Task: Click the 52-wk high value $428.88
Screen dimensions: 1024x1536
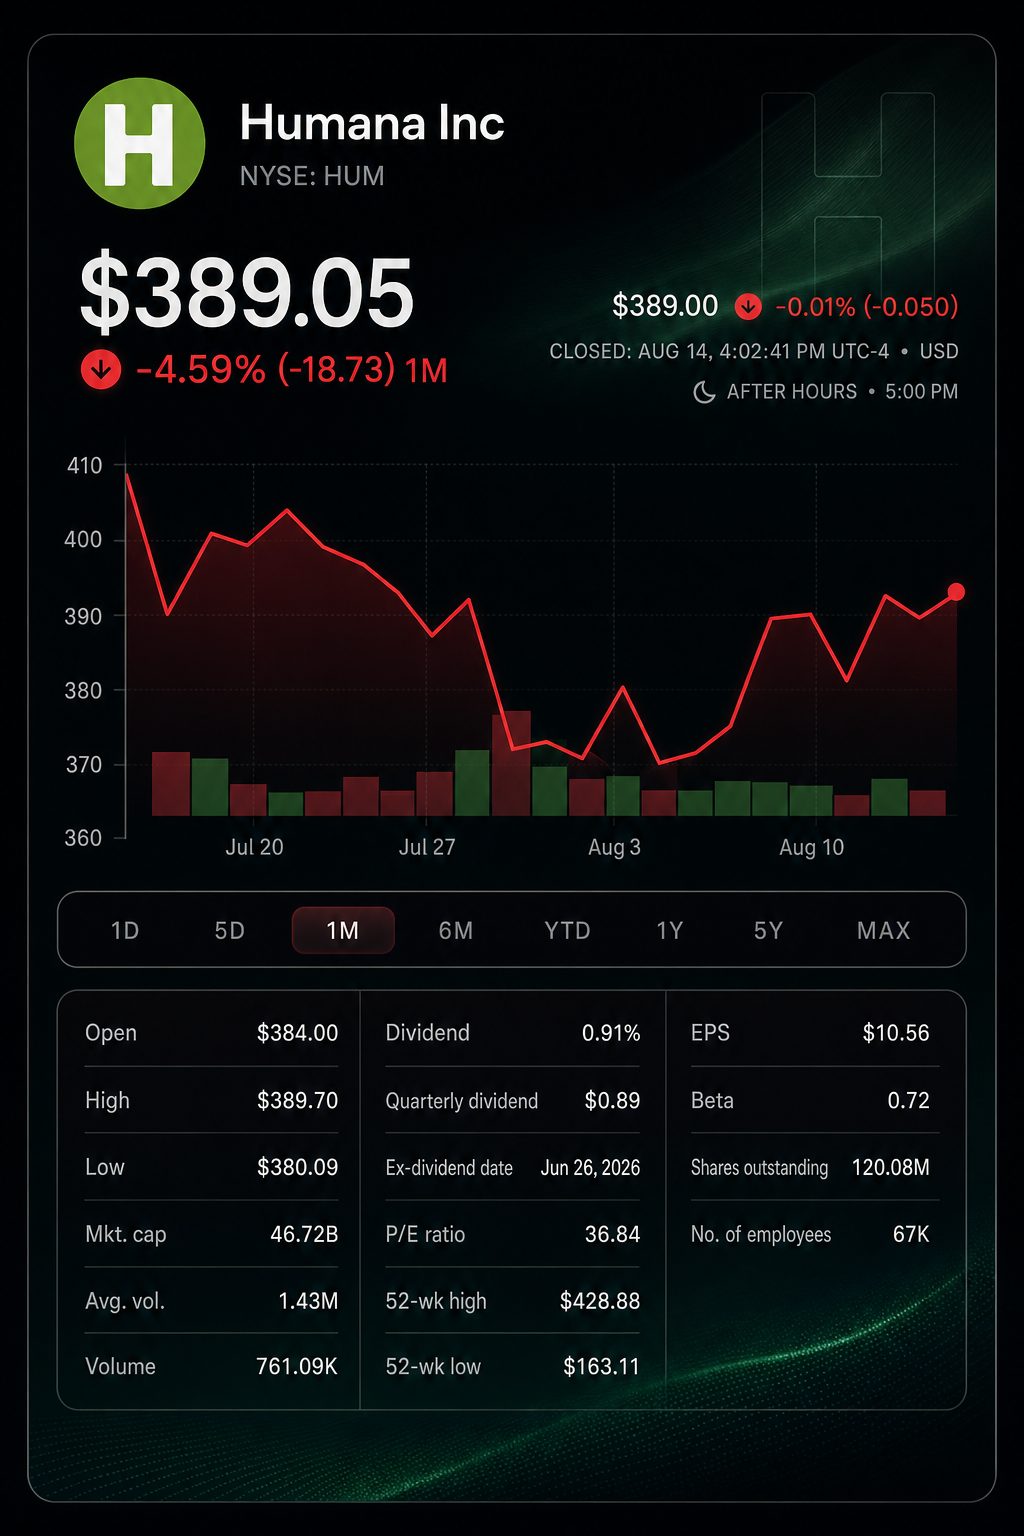Action: 600,1301
